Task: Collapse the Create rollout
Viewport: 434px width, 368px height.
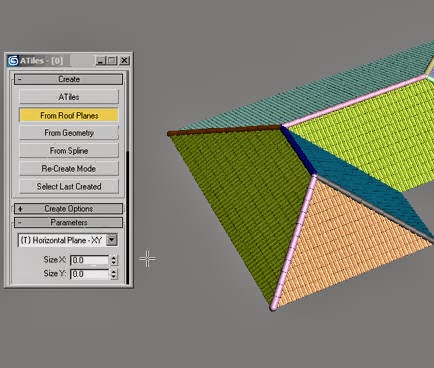Action: (68, 79)
